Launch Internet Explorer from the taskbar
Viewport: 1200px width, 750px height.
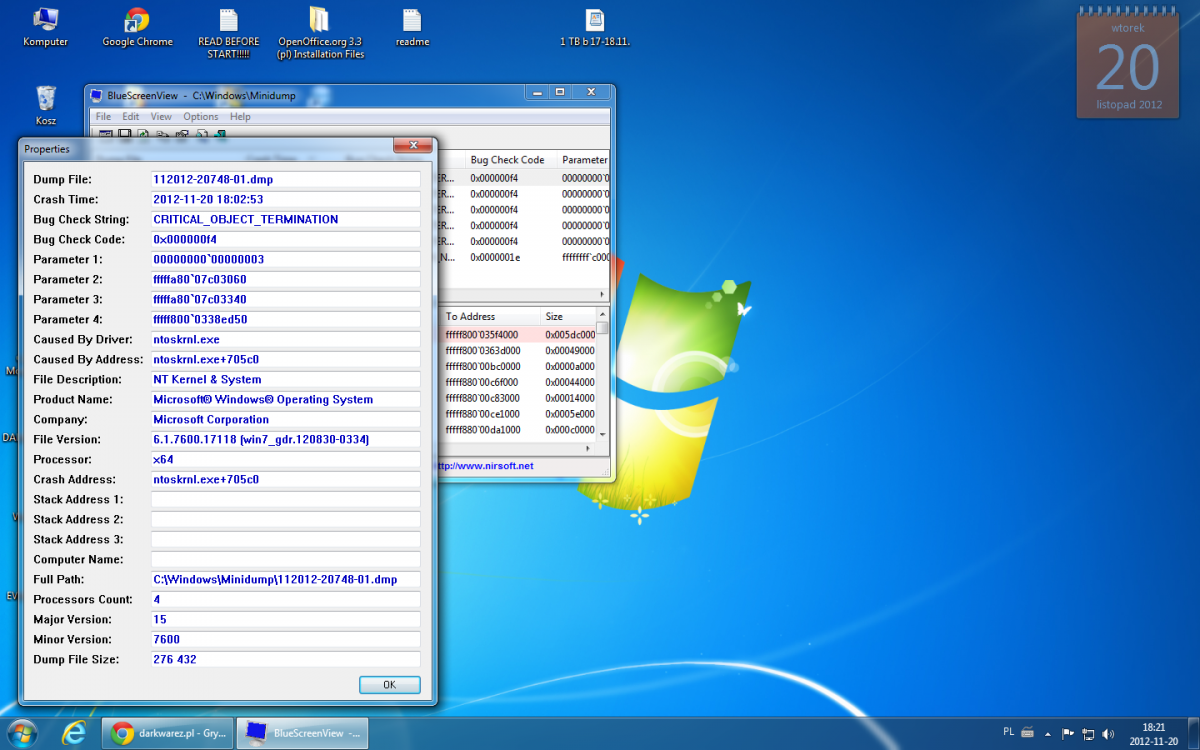point(74,733)
